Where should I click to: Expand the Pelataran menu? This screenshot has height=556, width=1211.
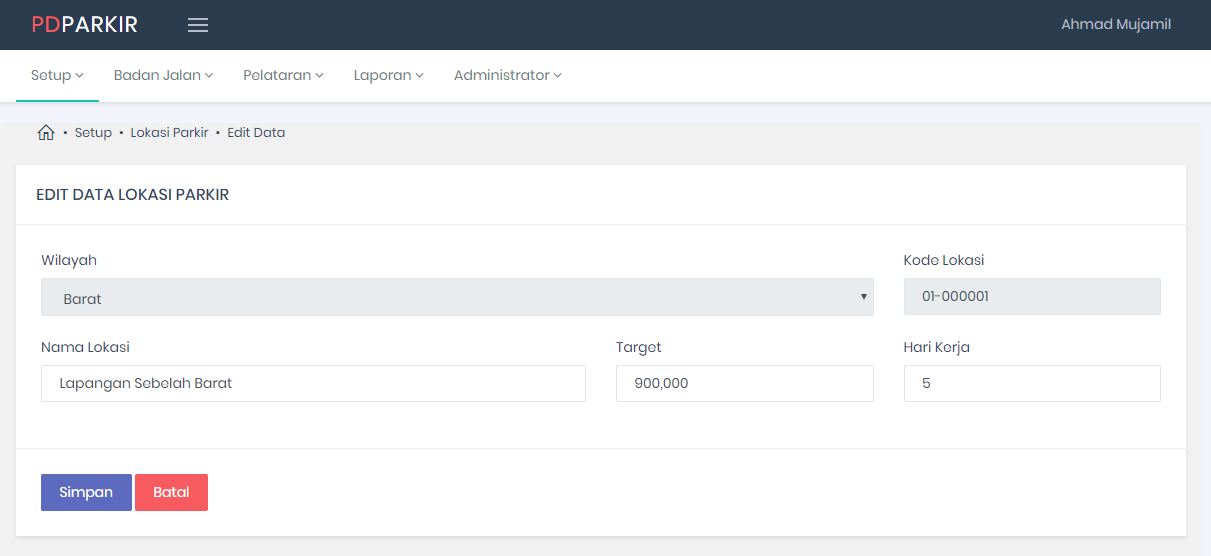[x=283, y=76]
